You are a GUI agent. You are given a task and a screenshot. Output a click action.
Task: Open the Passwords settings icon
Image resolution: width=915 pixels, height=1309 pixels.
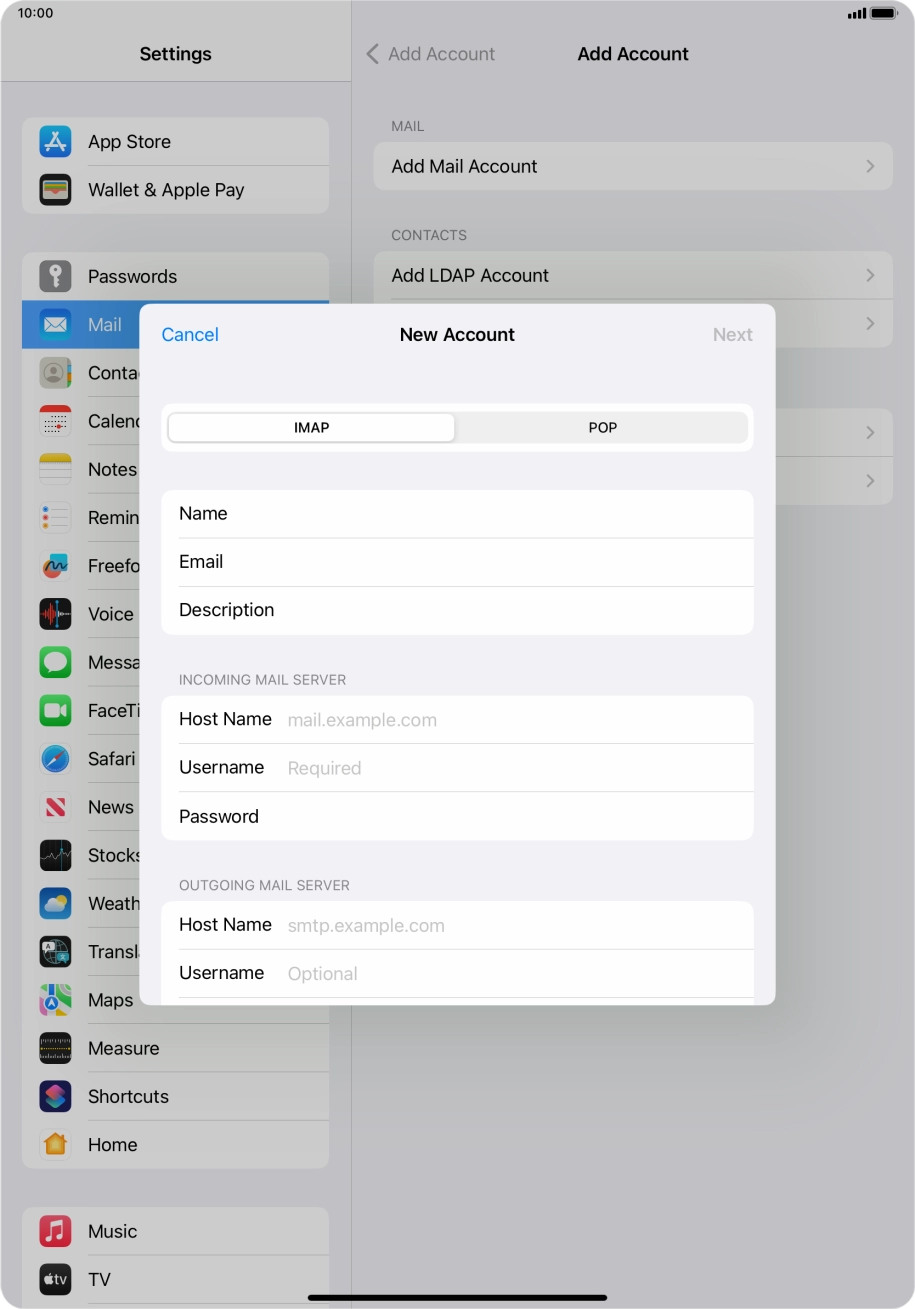[x=55, y=276]
